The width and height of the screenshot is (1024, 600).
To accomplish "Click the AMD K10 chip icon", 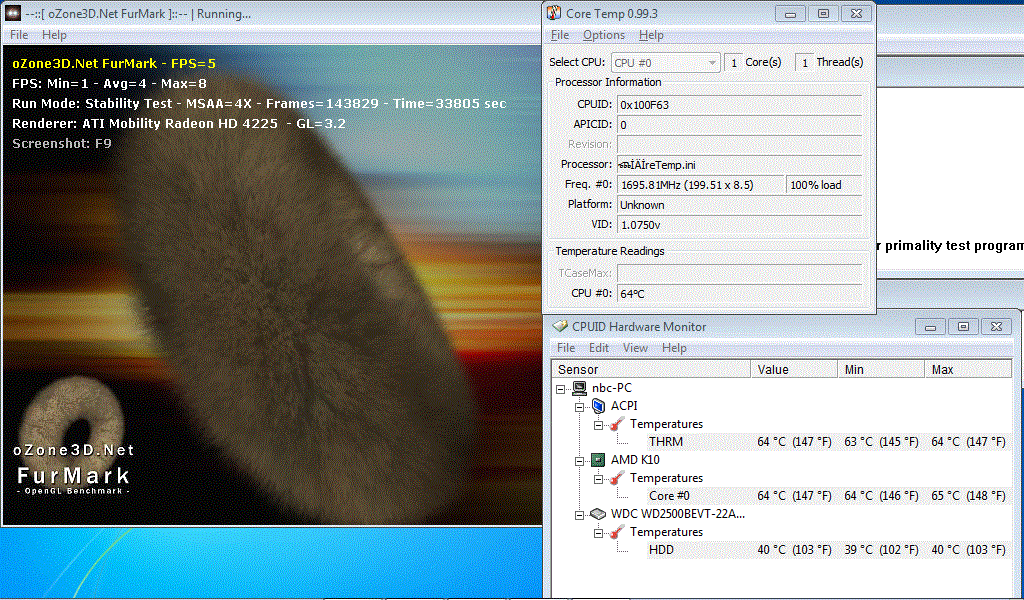I will pos(598,460).
